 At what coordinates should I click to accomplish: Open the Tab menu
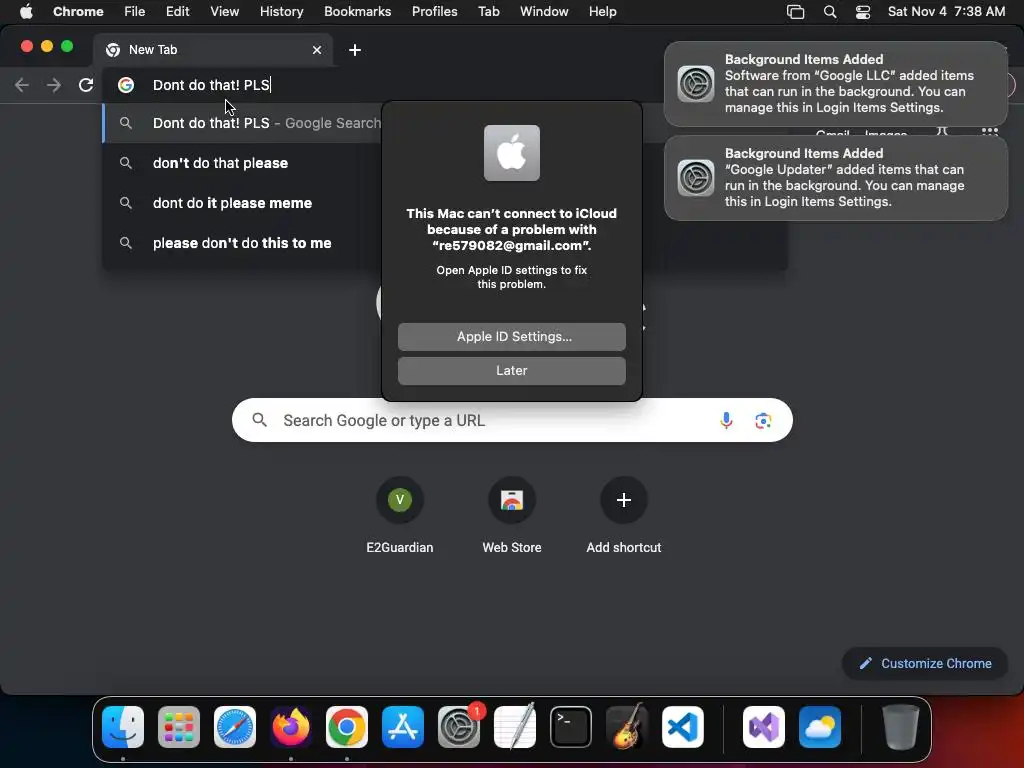tap(488, 11)
